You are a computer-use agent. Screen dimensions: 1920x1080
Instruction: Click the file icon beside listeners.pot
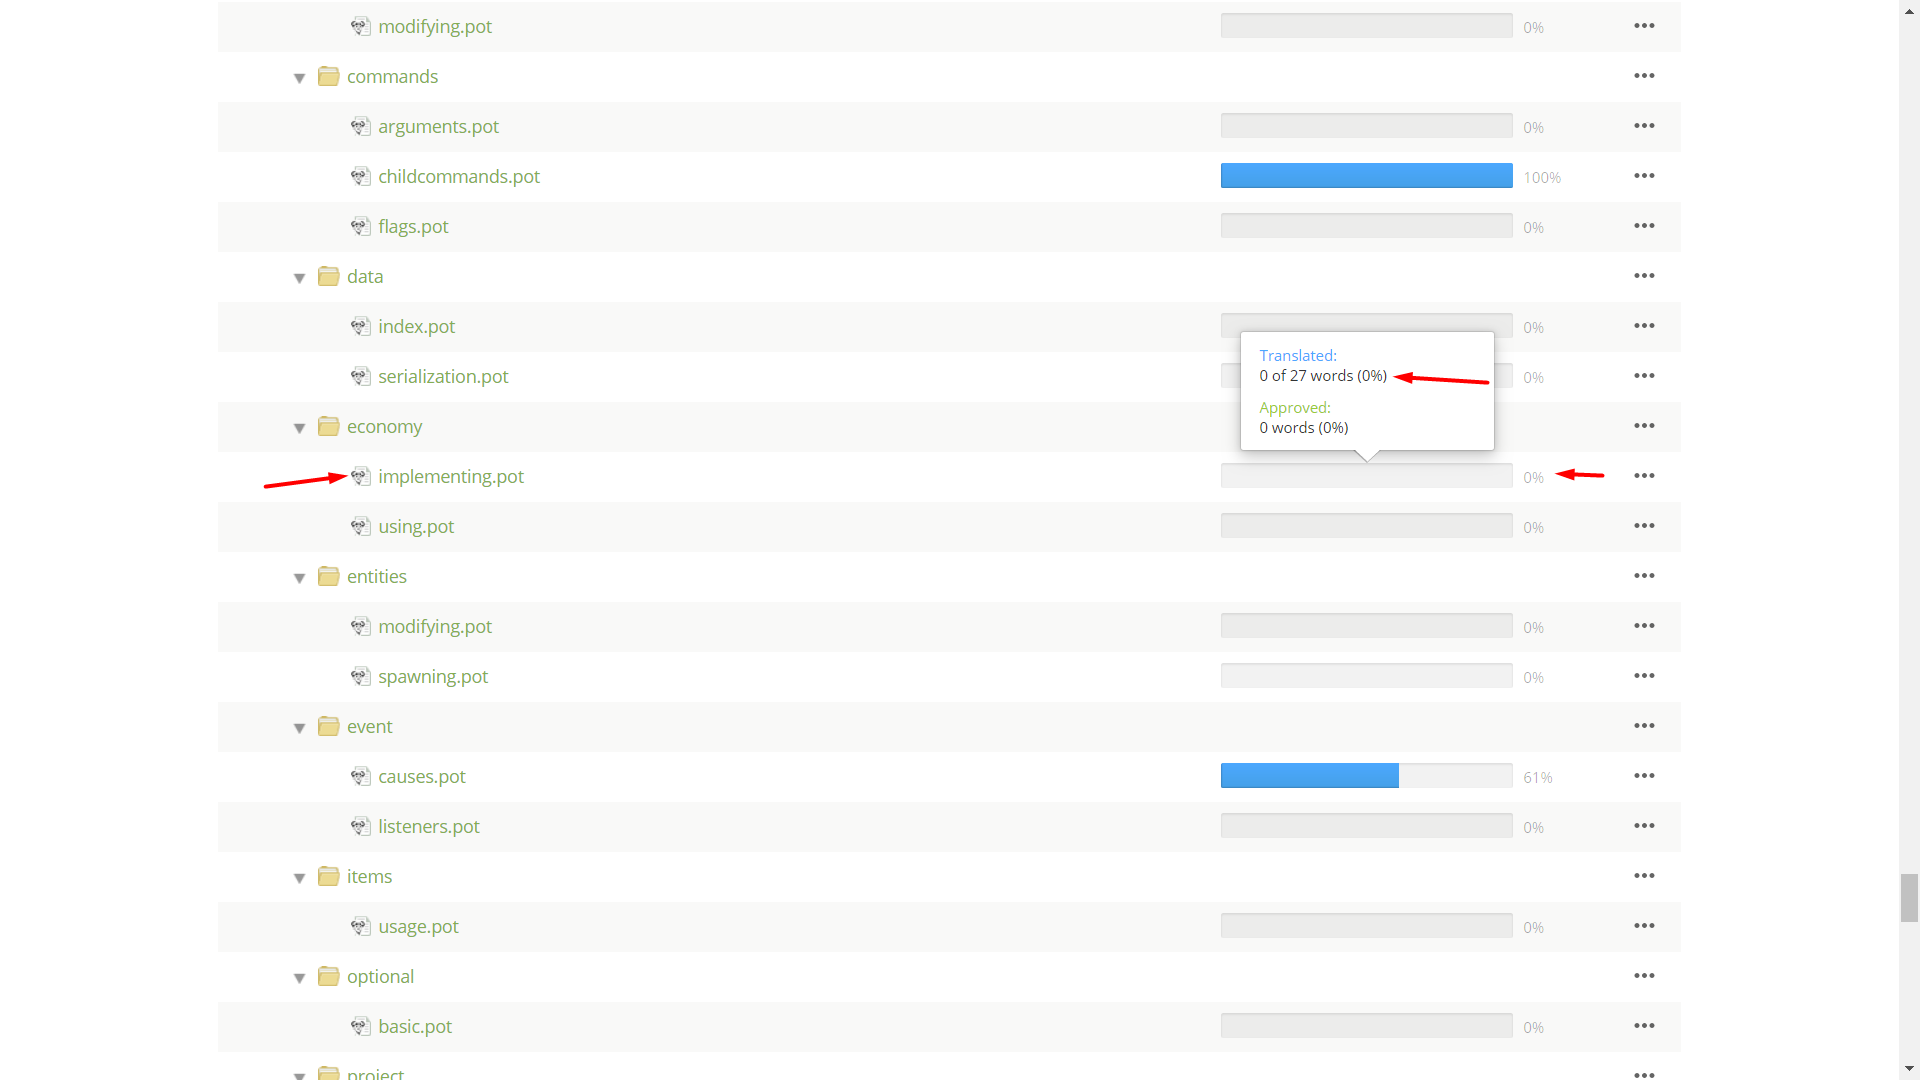[x=361, y=826]
